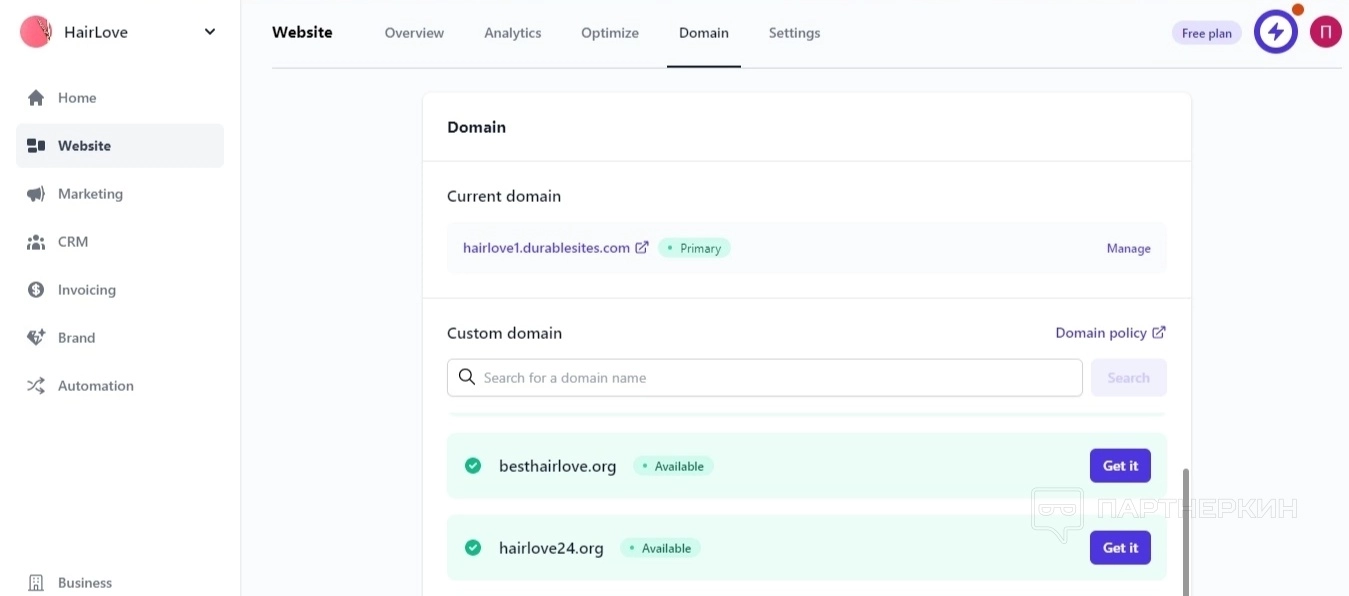The height and width of the screenshot is (596, 1349).
Task: Get the besthairlove.org domain
Action: pos(1119,466)
